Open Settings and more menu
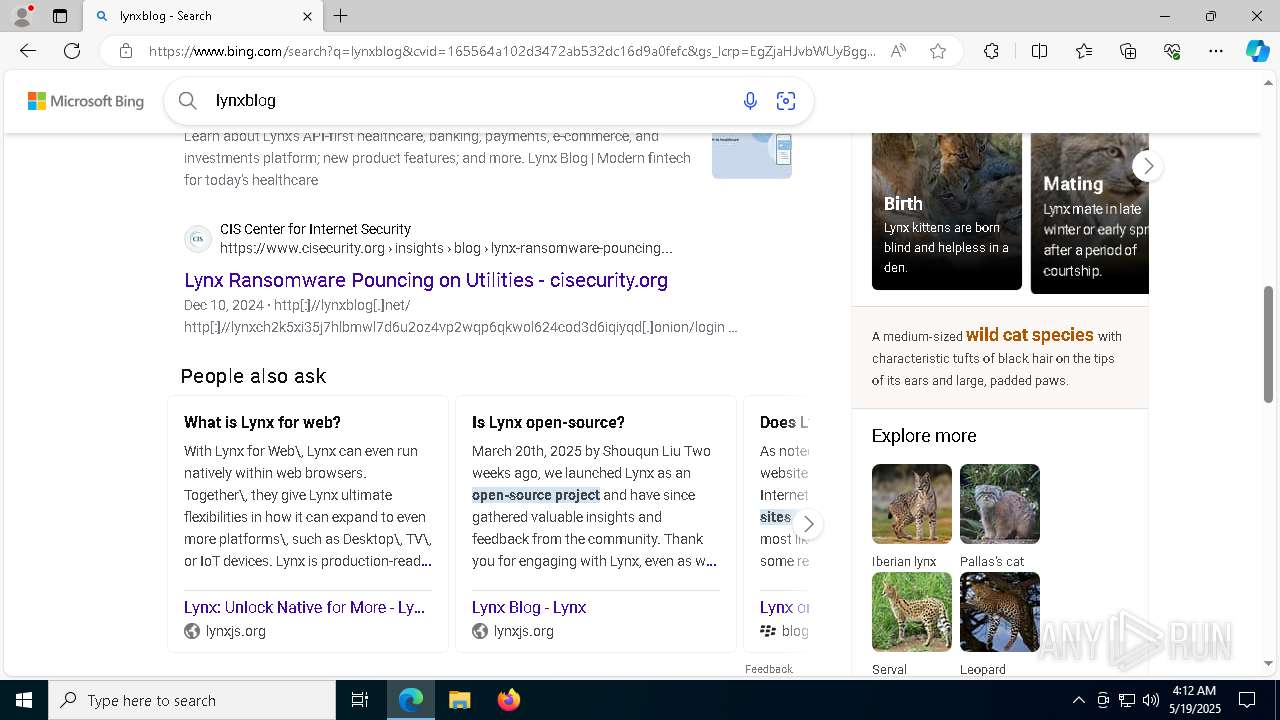Viewport: 1280px width, 720px height. click(1216, 51)
